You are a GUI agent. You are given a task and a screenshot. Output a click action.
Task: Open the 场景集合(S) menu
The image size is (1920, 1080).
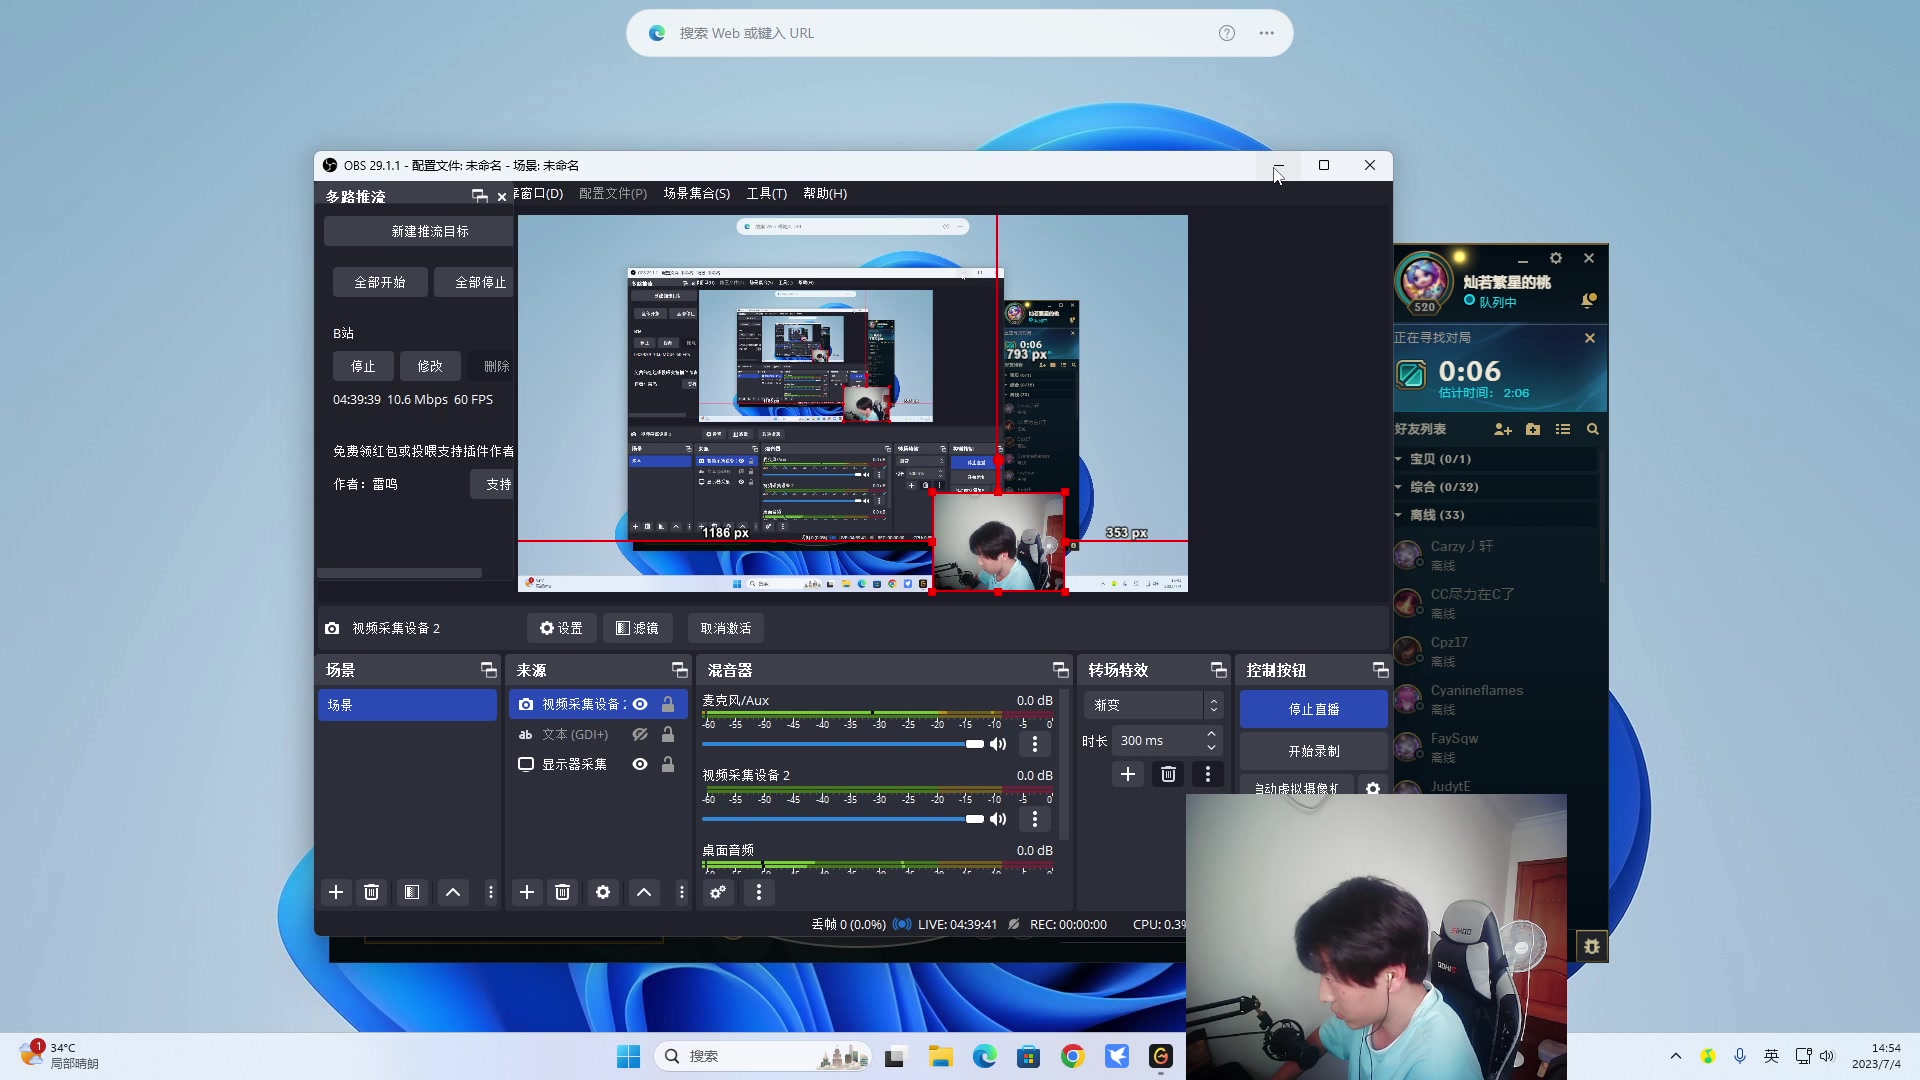(696, 193)
